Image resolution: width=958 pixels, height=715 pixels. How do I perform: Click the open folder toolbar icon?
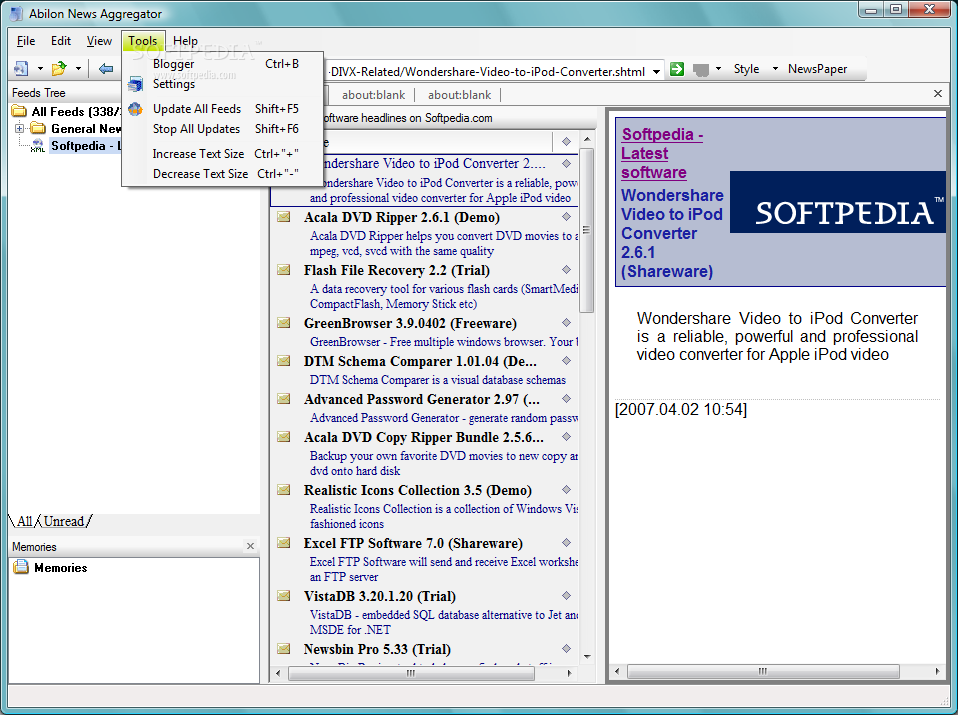tap(59, 68)
